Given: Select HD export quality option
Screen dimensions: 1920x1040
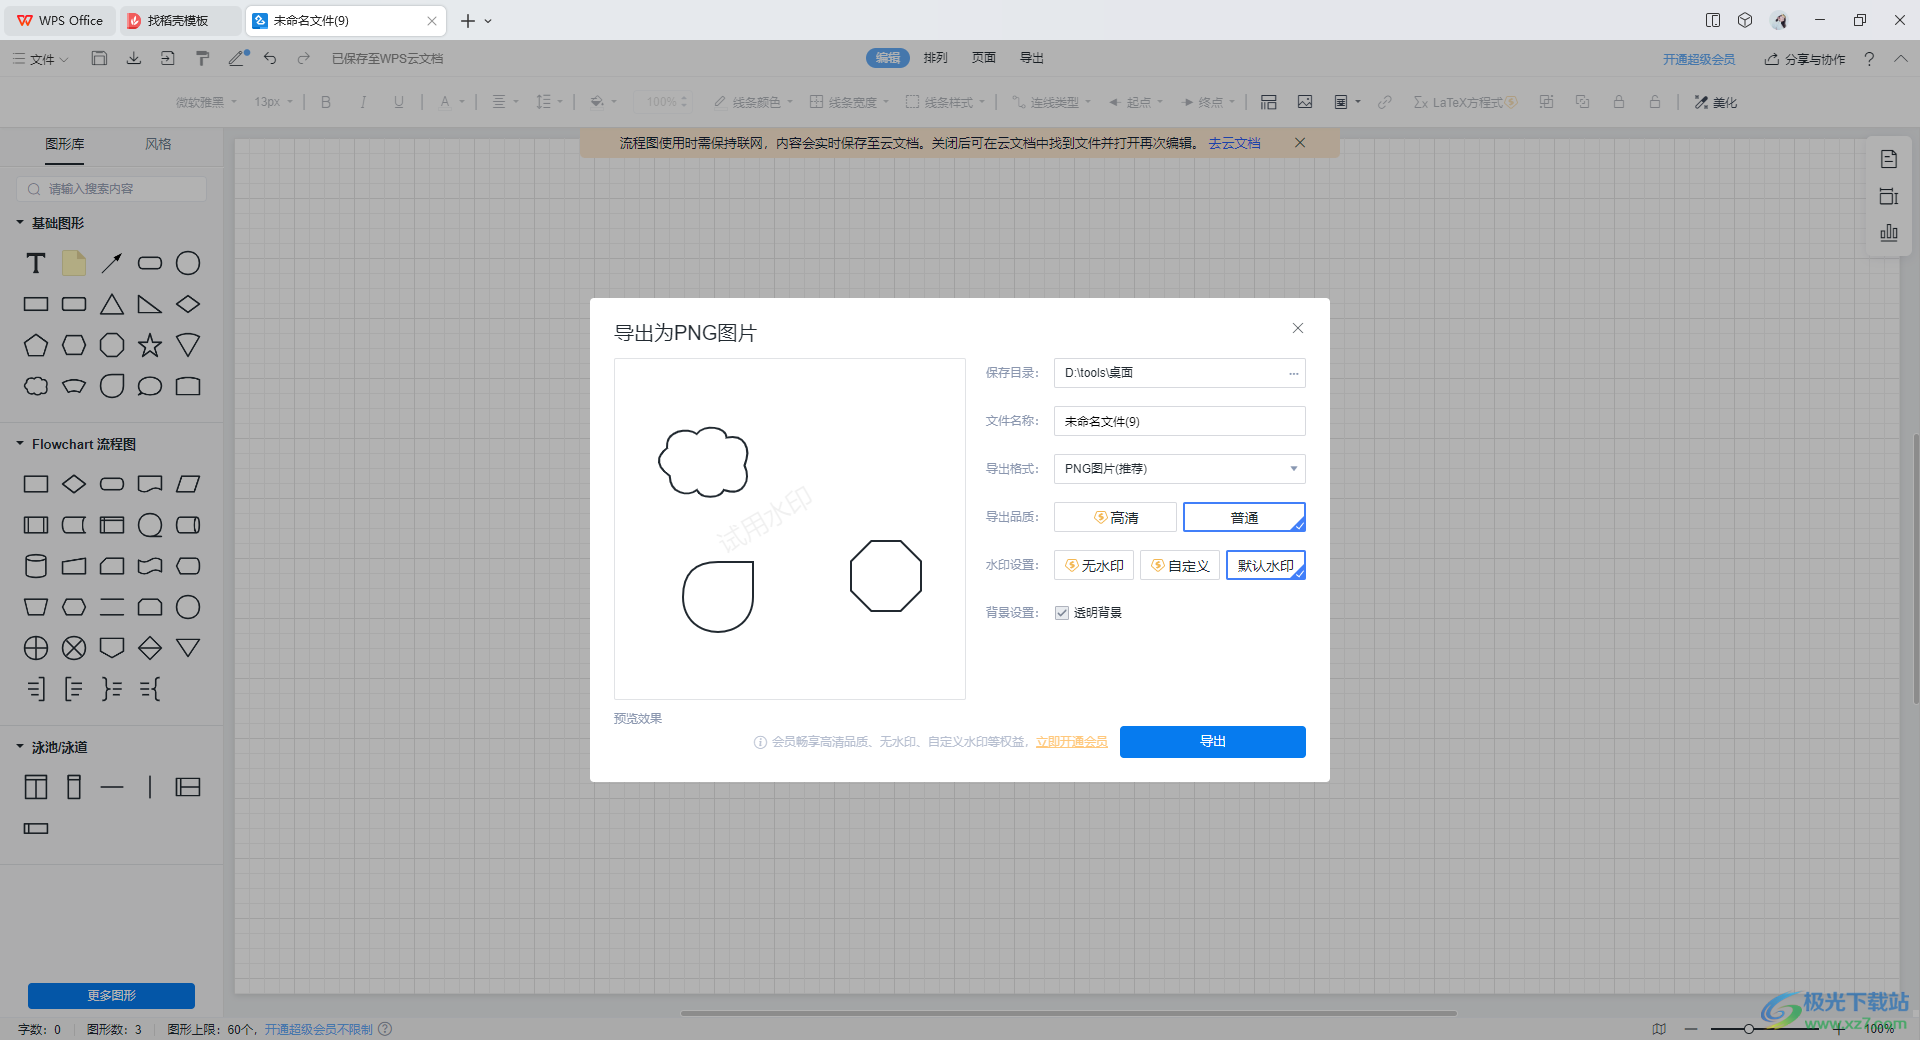Looking at the screenshot, I should (1115, 517).
